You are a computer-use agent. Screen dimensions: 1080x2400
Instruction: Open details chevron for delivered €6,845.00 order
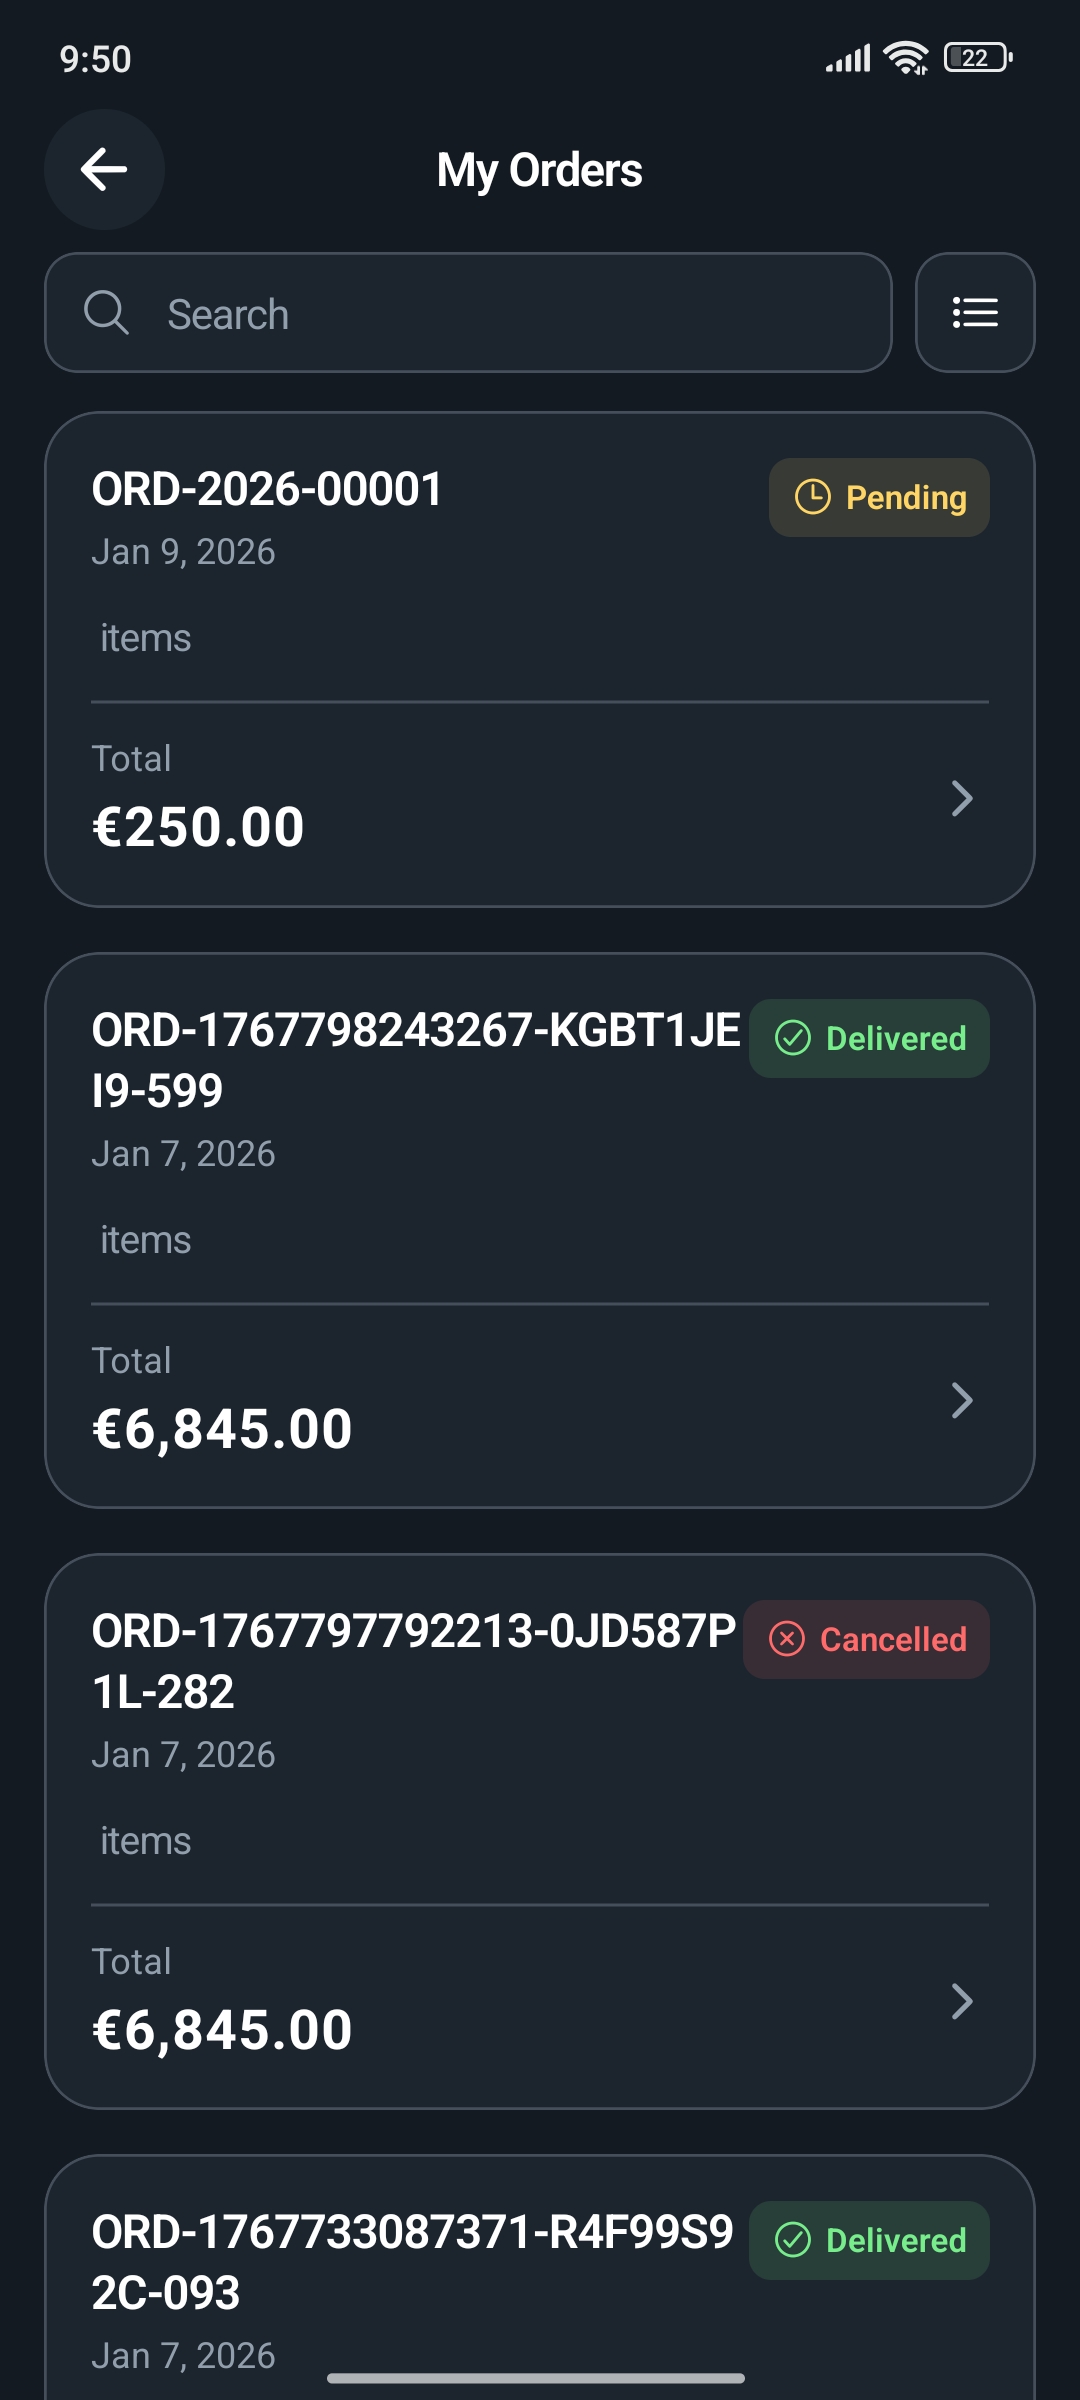pyautogui.click(x=962, y=1400)
